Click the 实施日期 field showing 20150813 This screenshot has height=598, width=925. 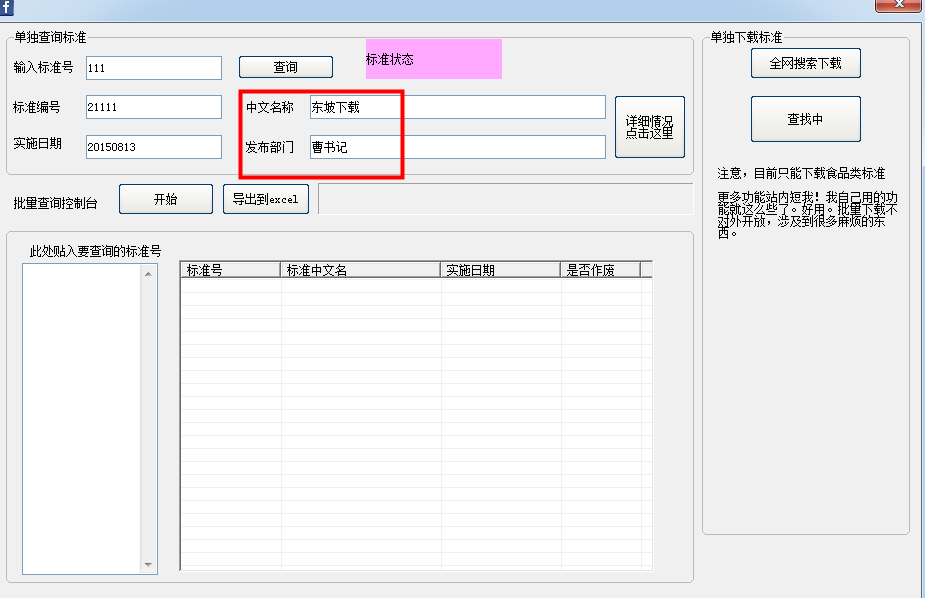point(153,147)
